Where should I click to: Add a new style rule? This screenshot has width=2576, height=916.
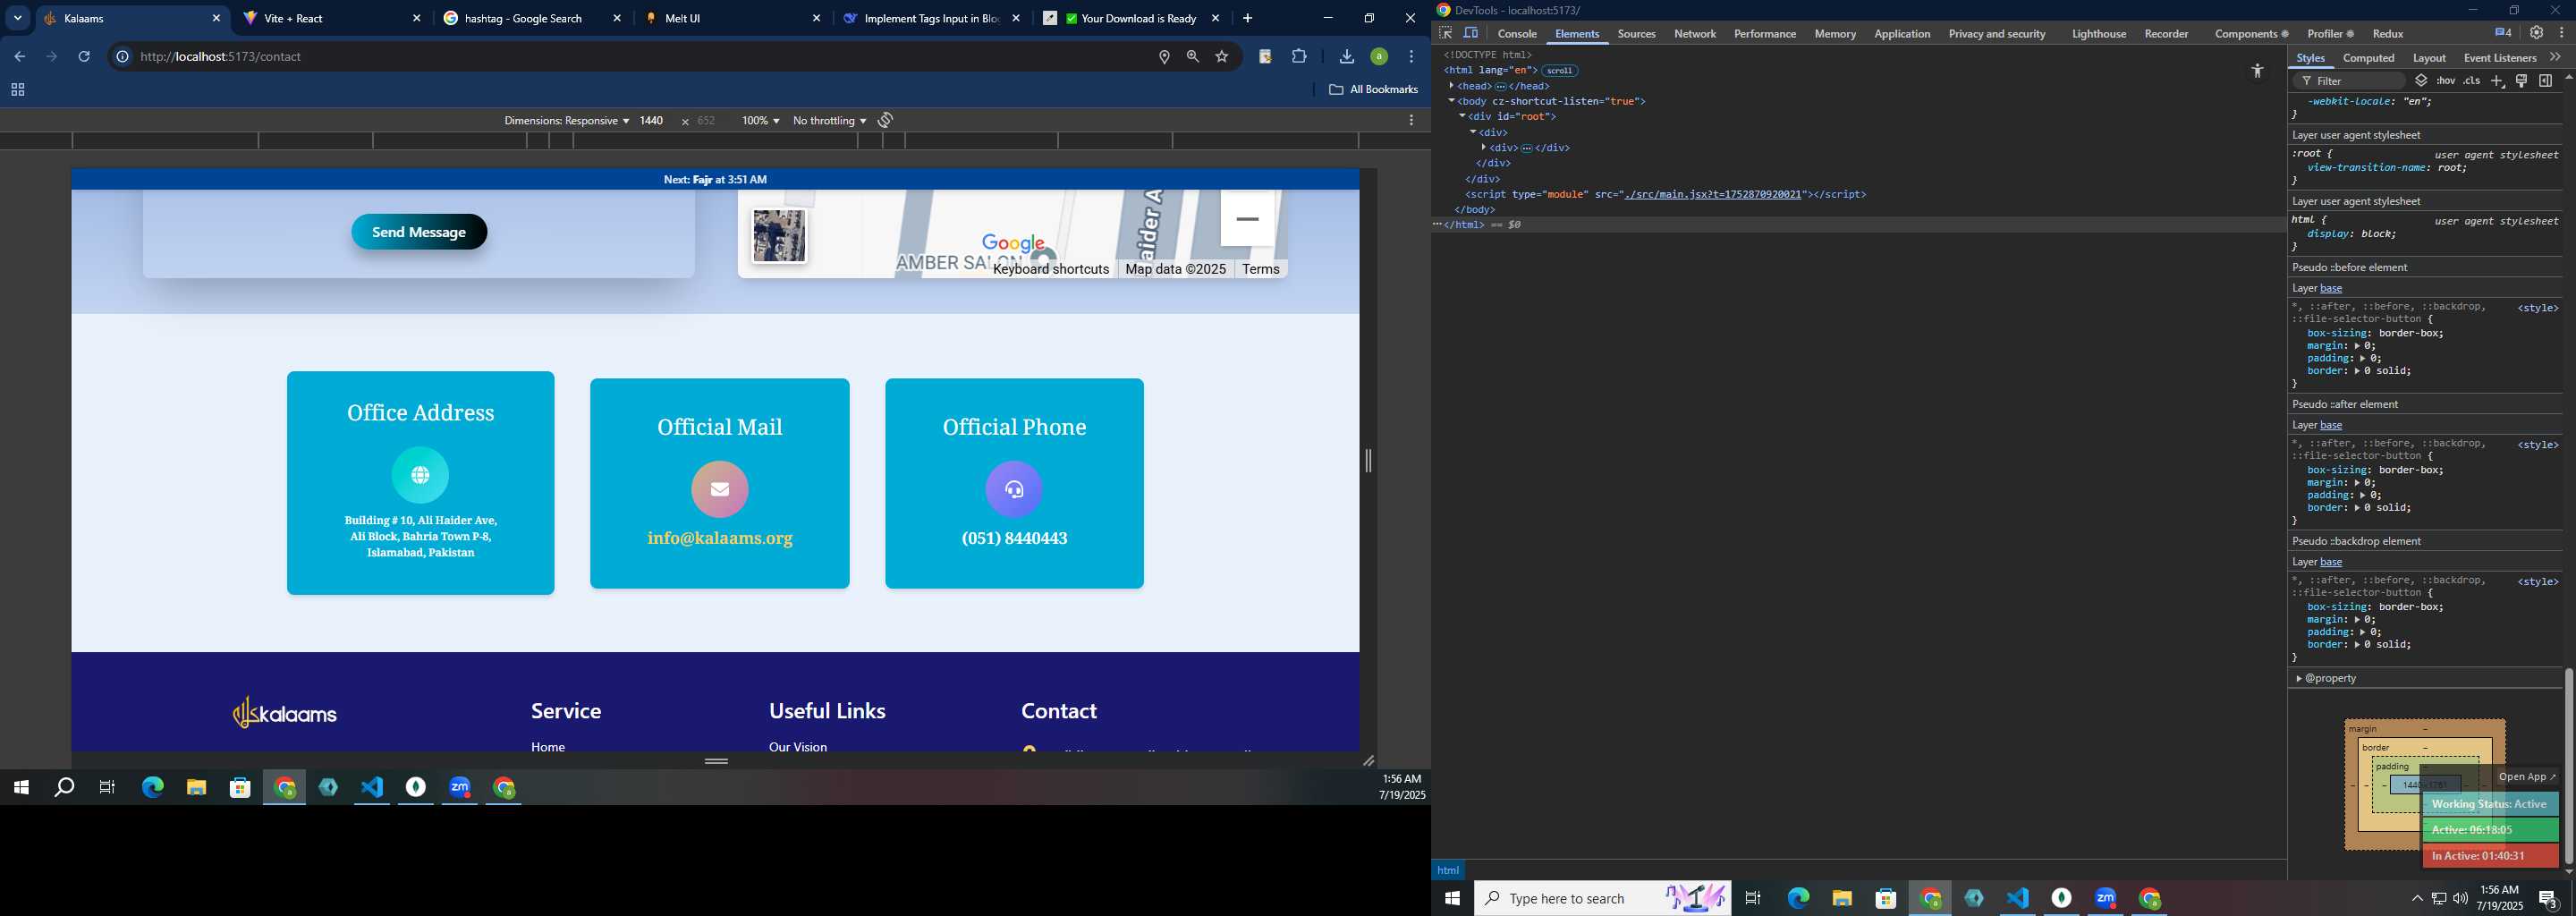coord(2497,81)
